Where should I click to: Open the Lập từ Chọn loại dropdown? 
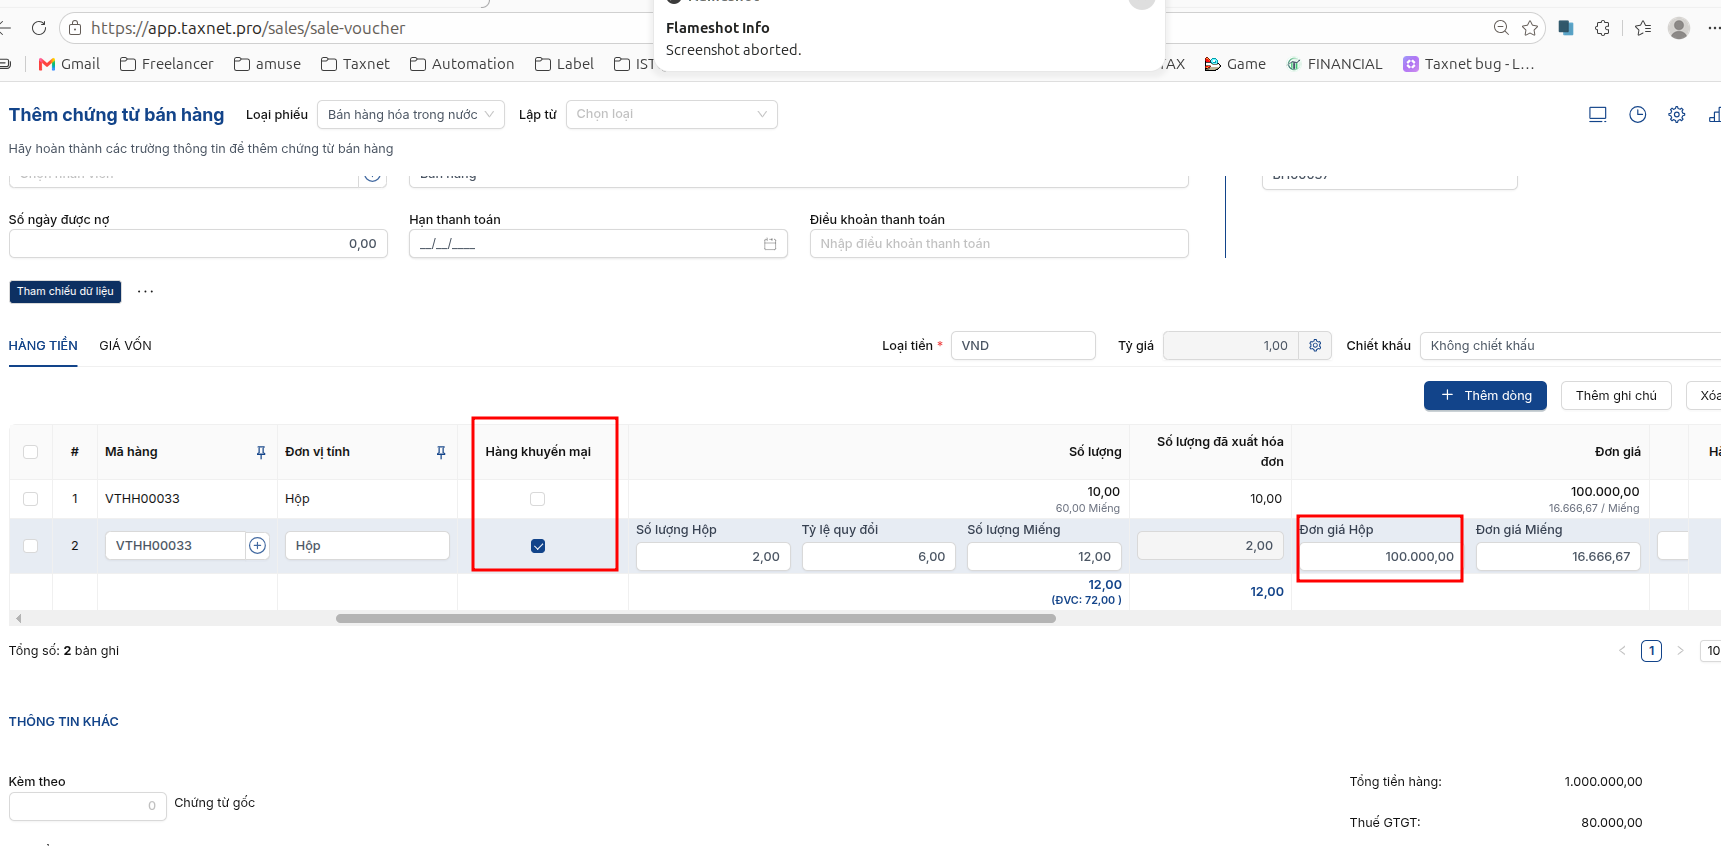coord(672,114)
